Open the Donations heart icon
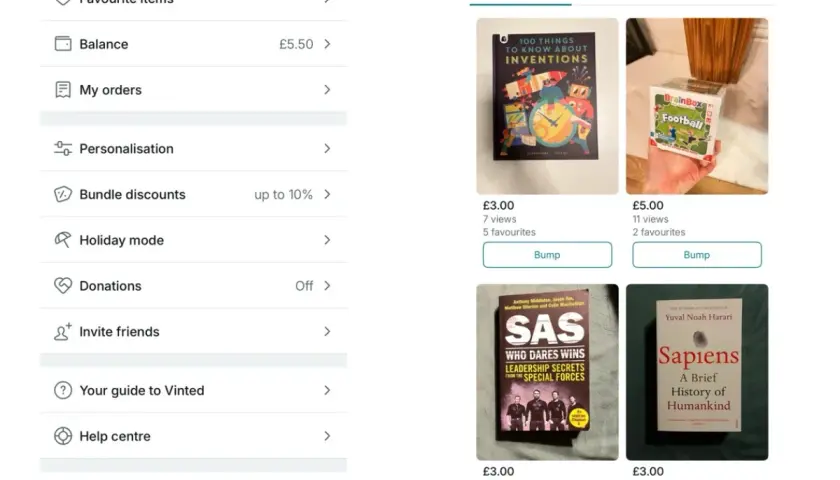 (x=63, y=286)
